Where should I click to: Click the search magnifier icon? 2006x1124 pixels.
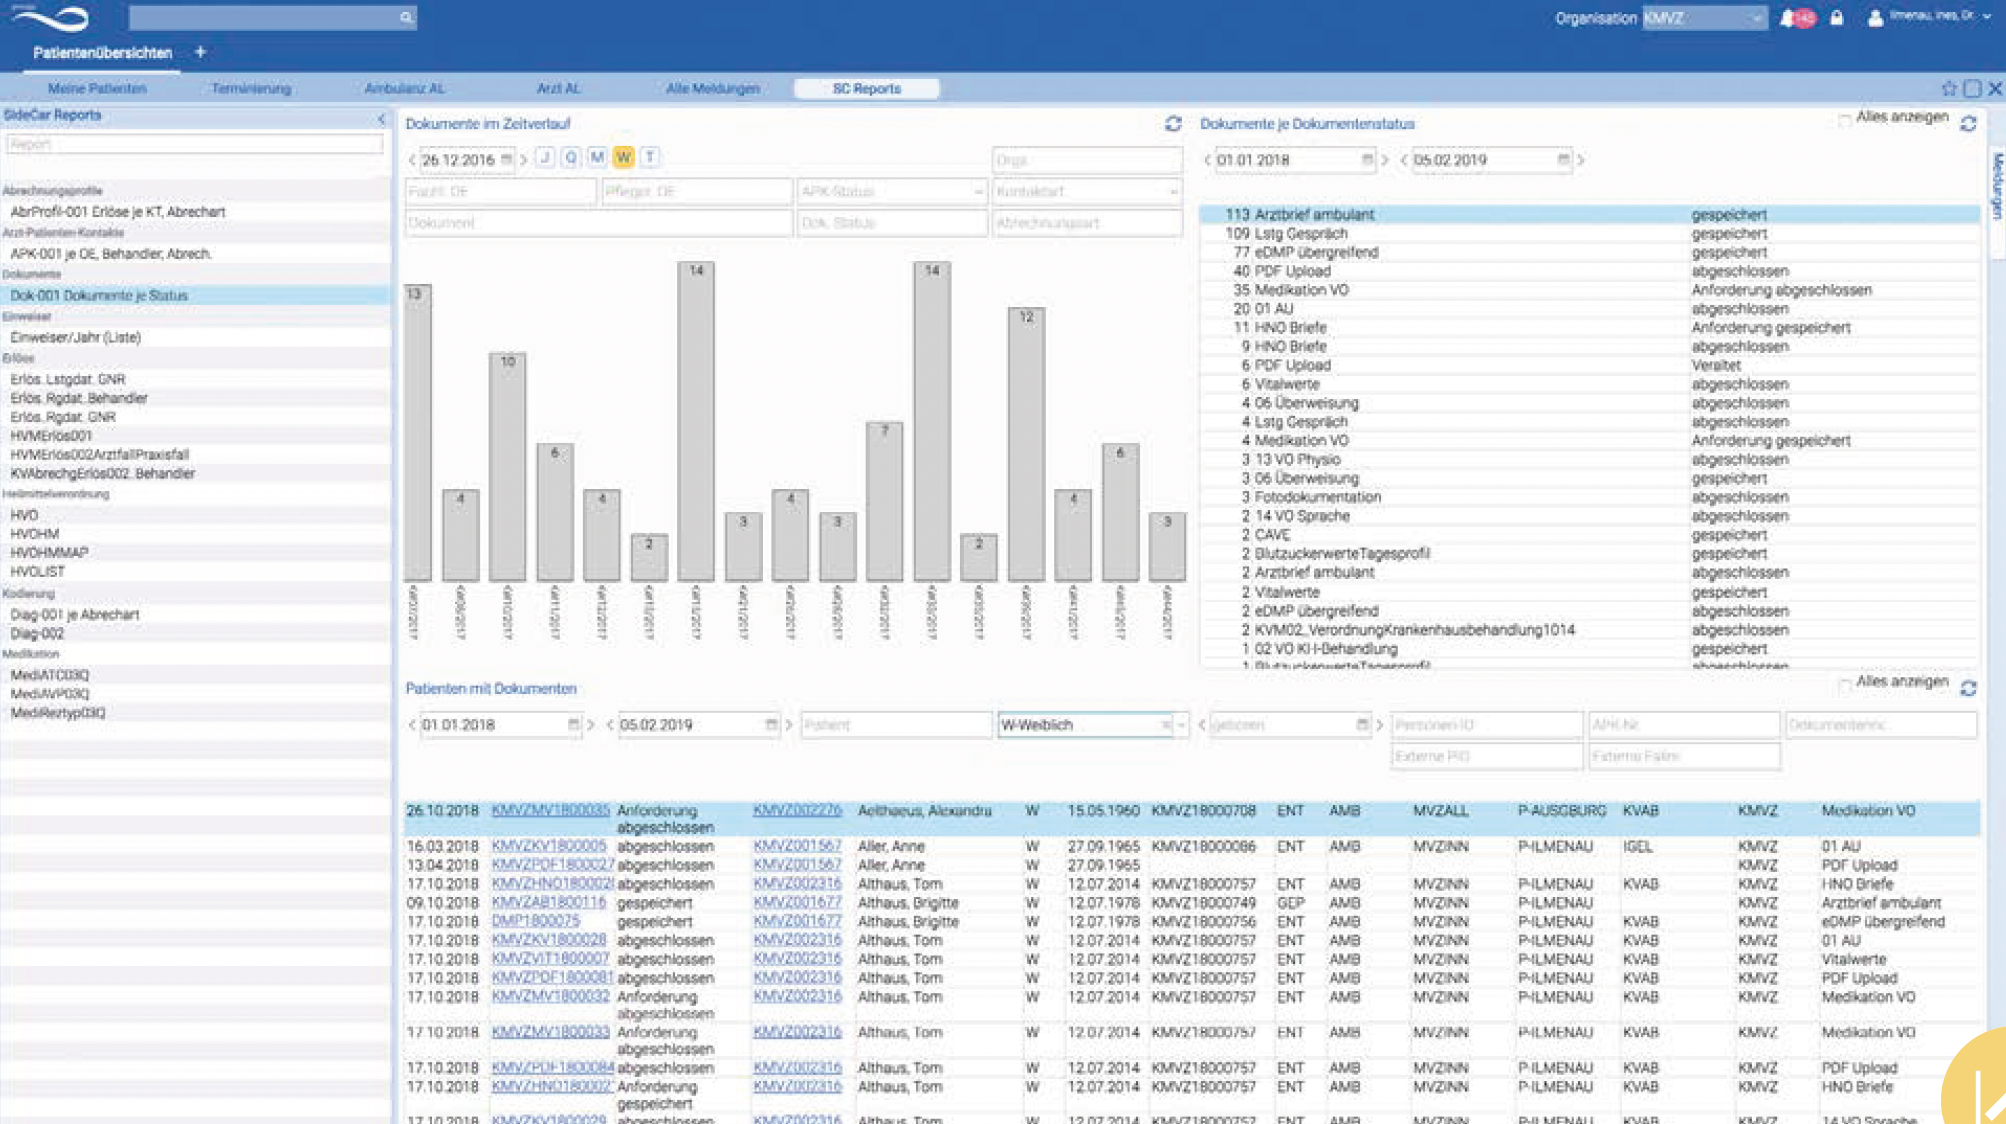[405, 17]
